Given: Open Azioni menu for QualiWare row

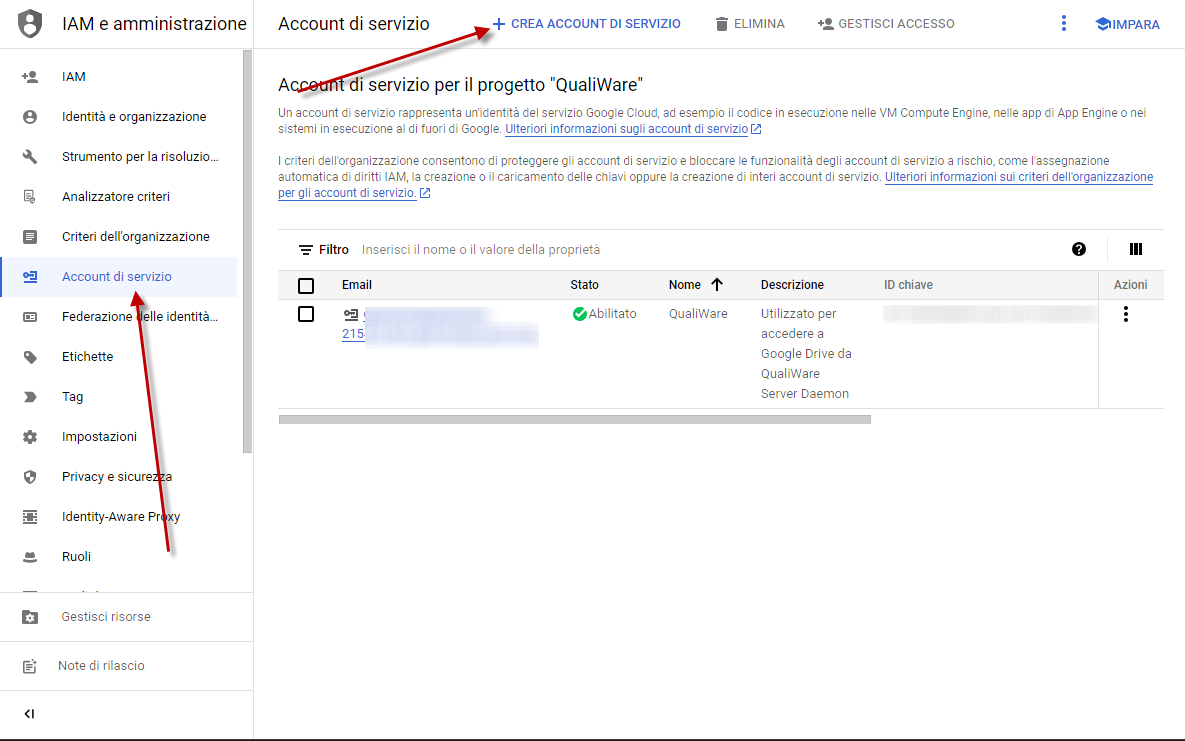Looking at the screenshot, I should point(1126,314).
